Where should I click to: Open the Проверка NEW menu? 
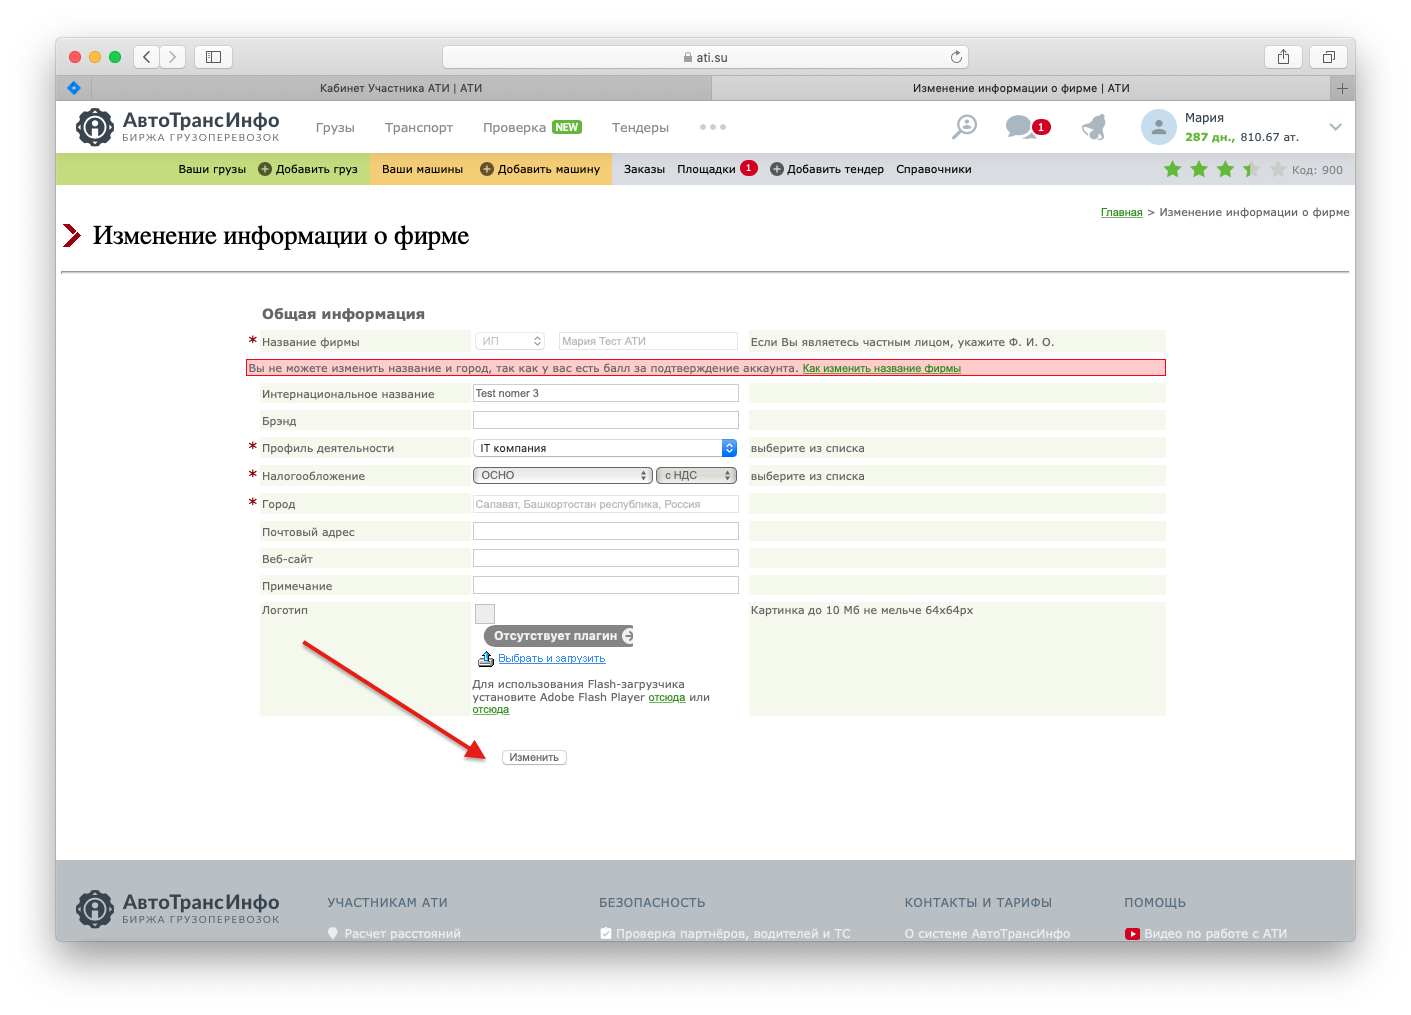[532, 127]
